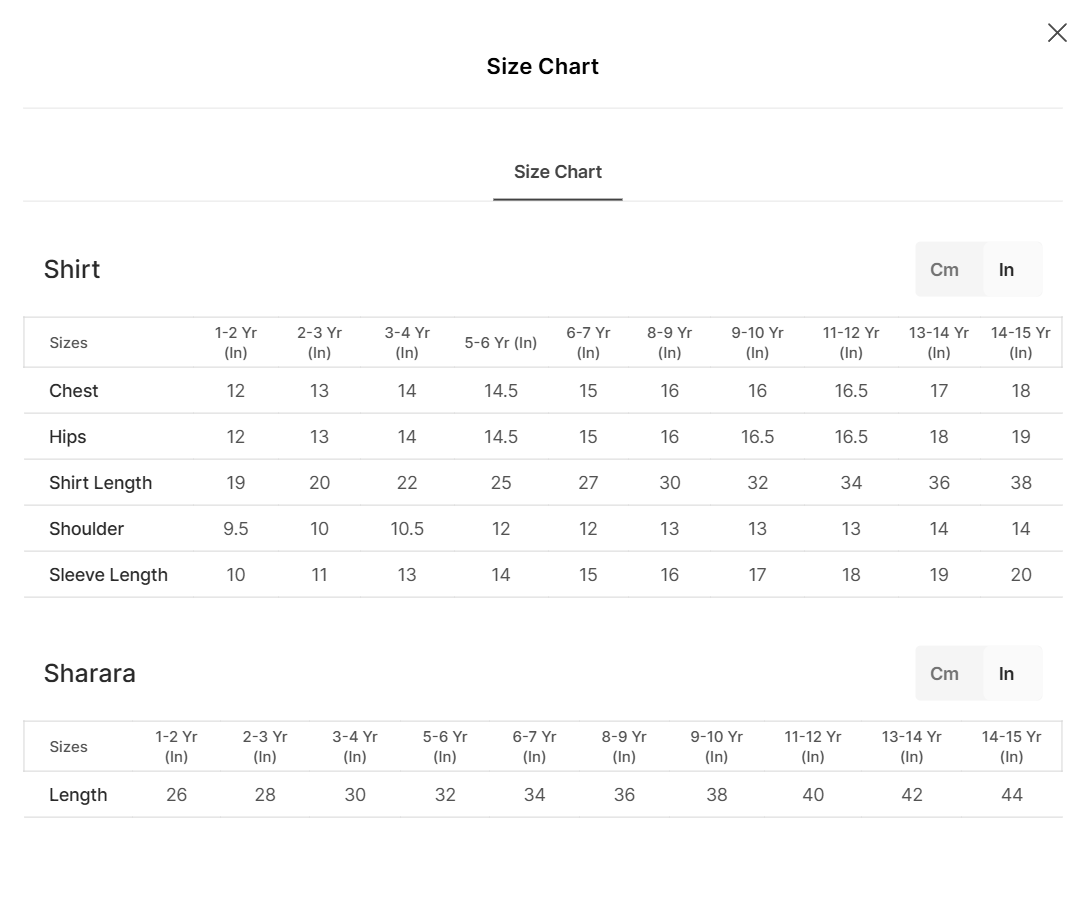The image size is (1082, 923).
Task: Click the Sharara section heading
Action: tap(89, 673)
